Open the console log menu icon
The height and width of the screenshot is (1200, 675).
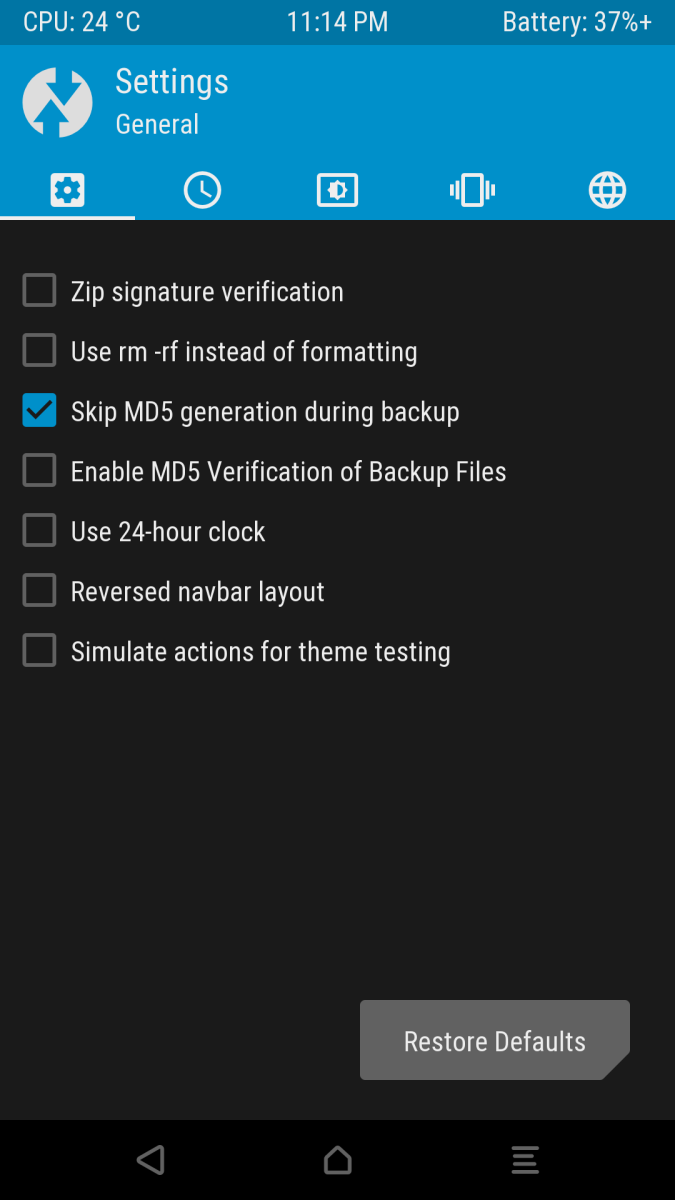pyautogui.click(x=525, y=1160)
